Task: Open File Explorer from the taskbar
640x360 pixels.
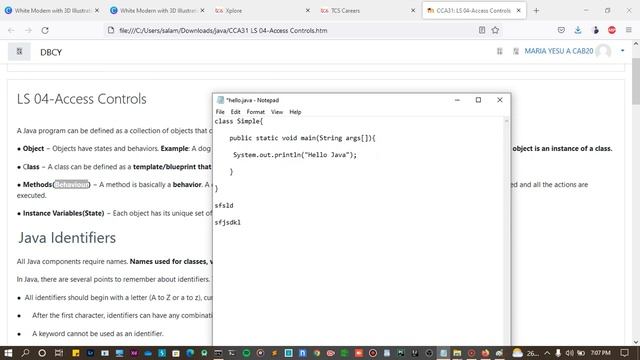Action: point(457,353)
